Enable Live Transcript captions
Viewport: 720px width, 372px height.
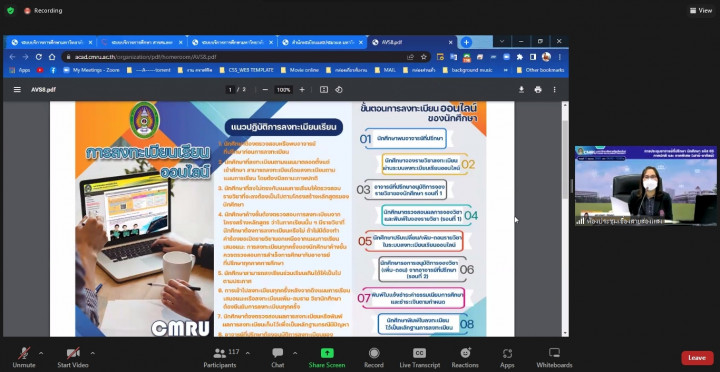tap(419, 353)
